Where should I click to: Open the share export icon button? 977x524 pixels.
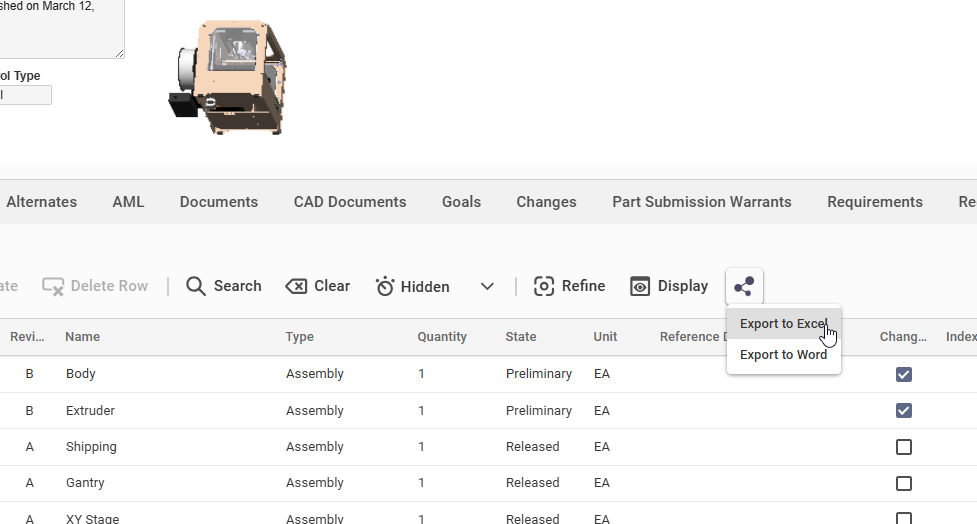click(744, 287)
